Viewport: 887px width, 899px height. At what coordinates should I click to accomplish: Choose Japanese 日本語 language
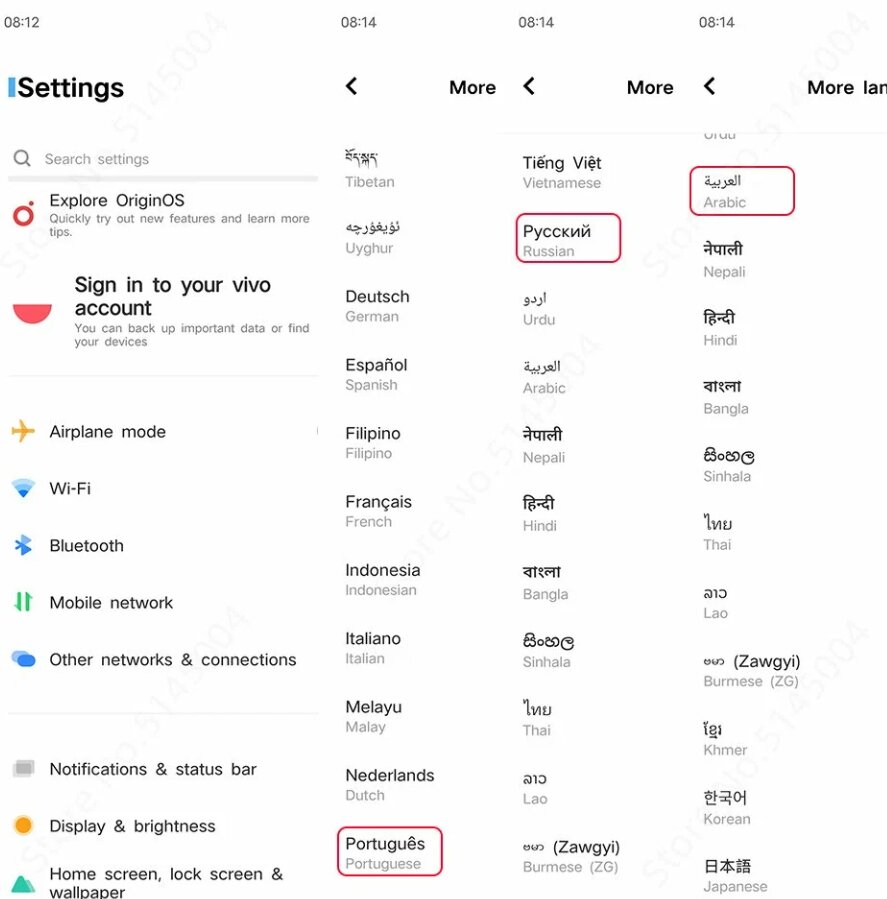click(x=735, y=875)
